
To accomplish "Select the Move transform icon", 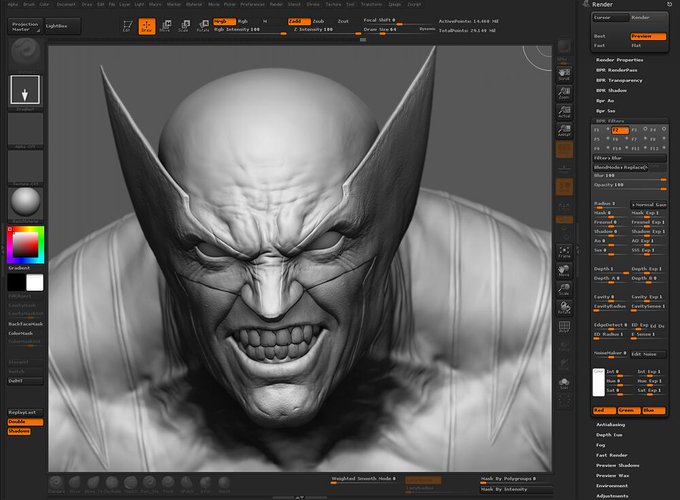I will point(165,26).
